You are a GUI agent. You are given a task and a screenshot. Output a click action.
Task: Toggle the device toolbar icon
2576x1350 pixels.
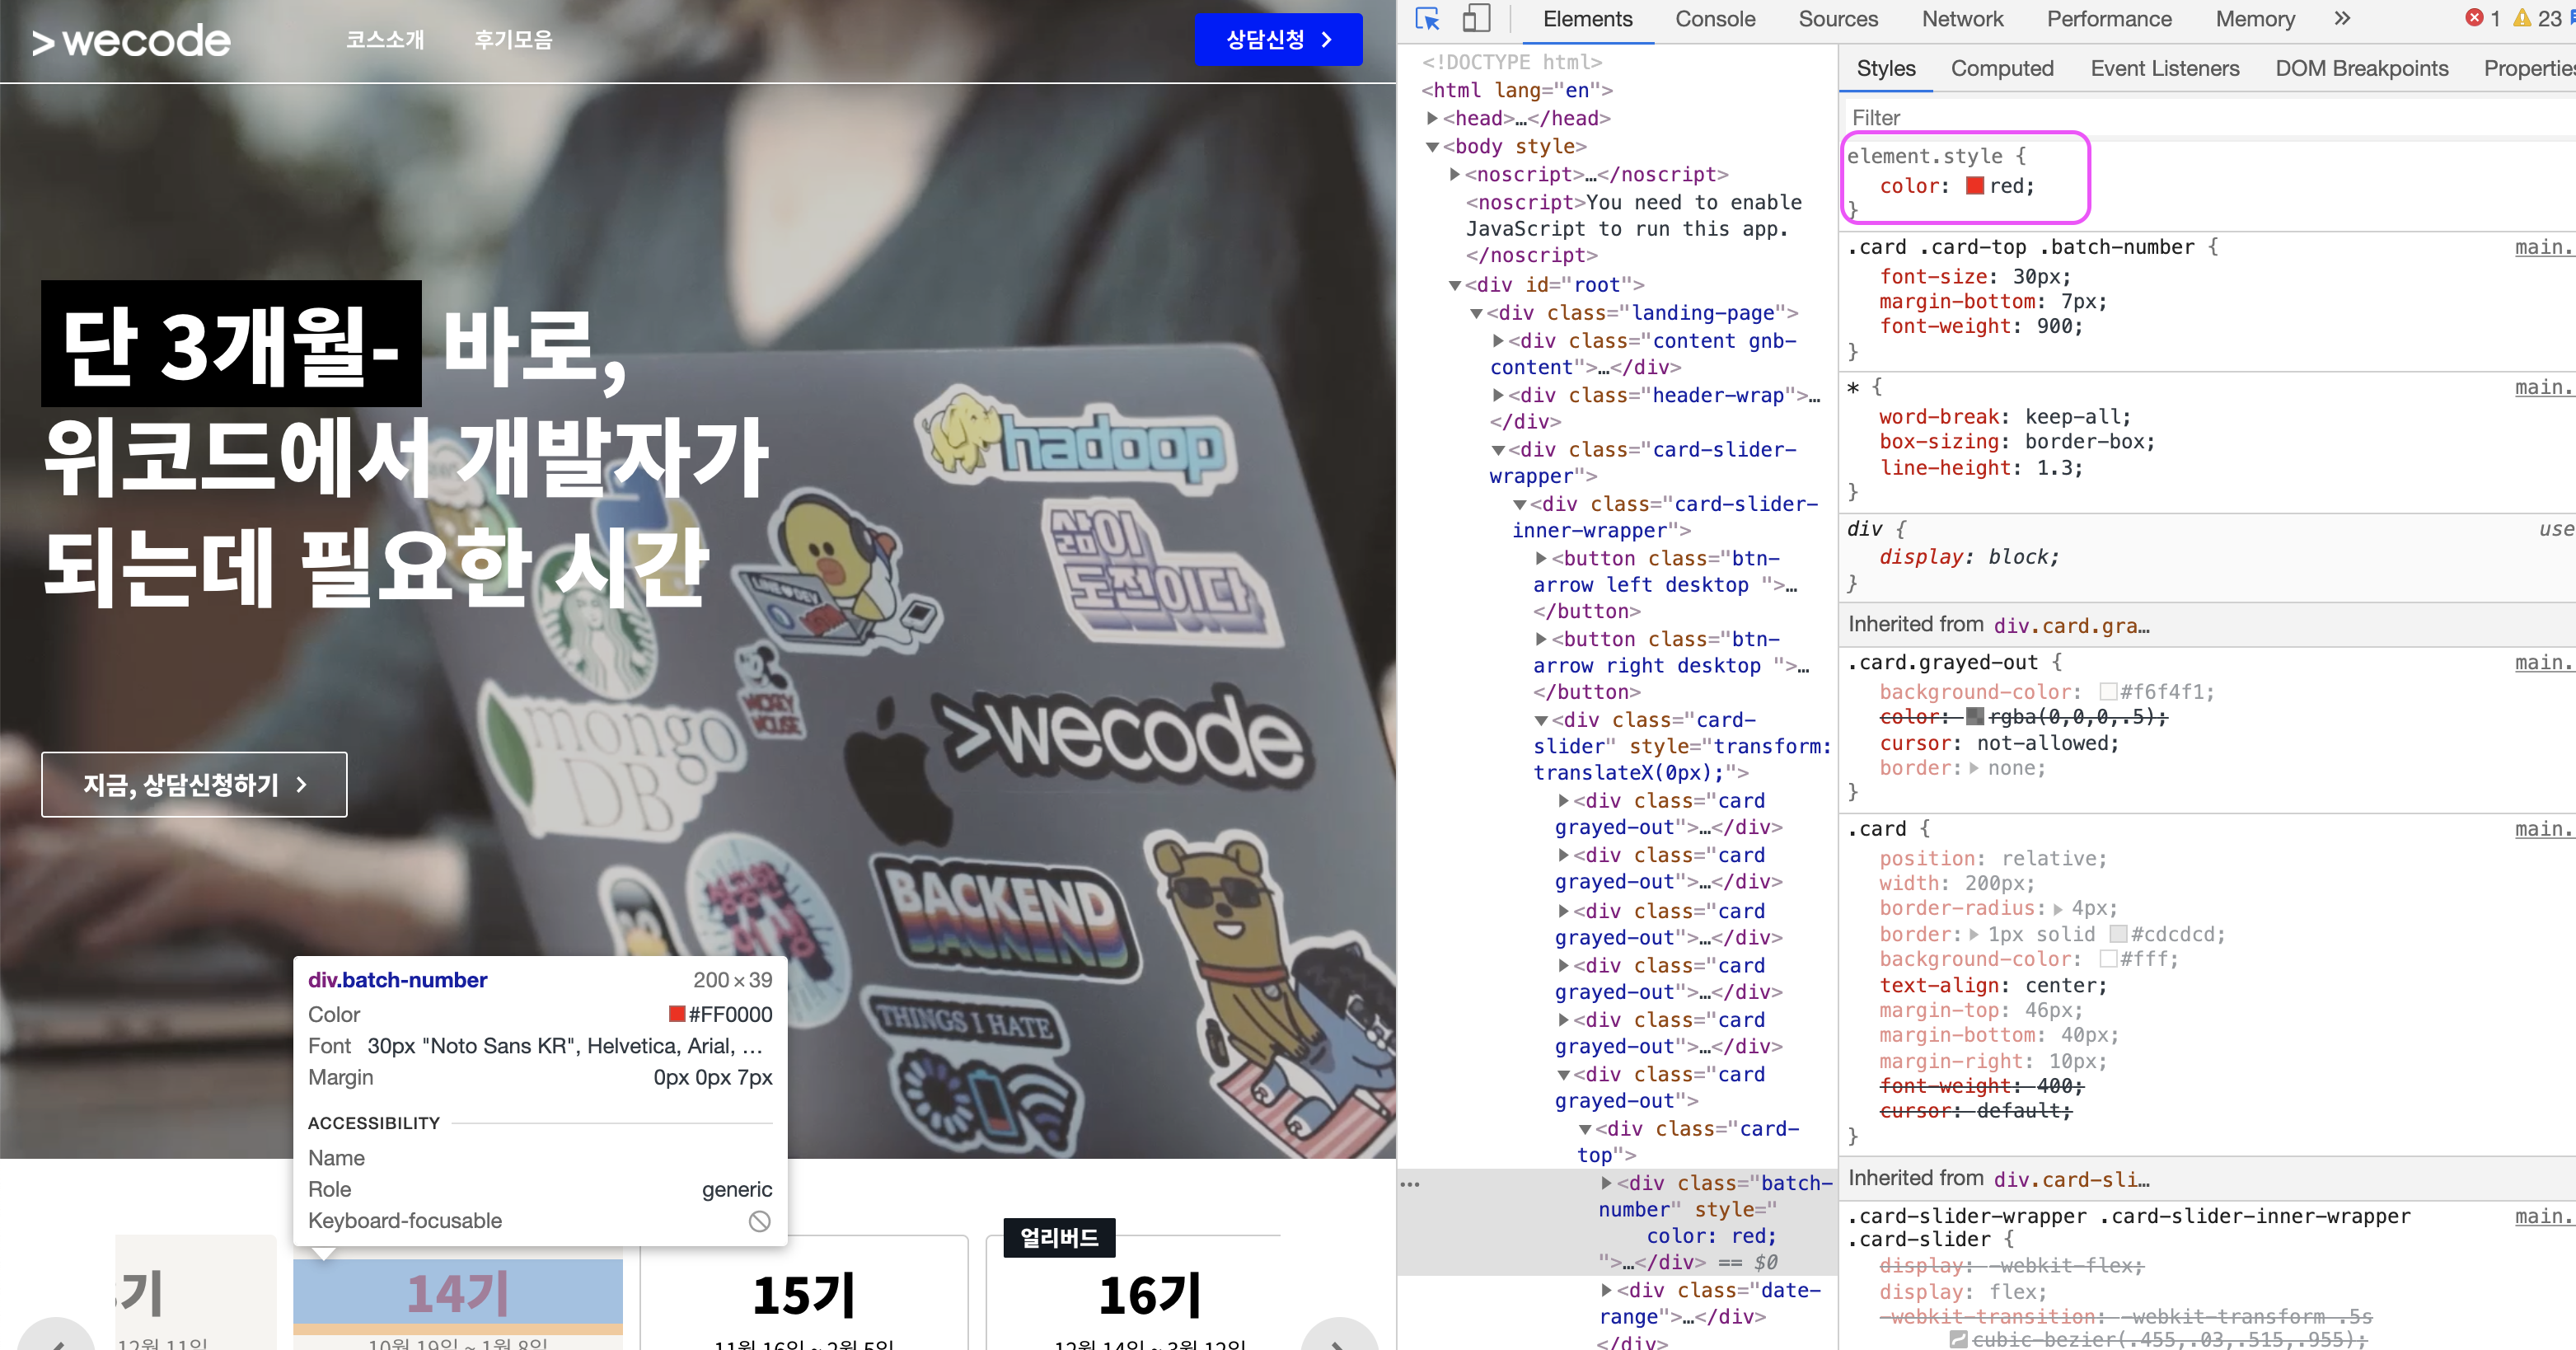pyautogui.click(x=1476, y=19)
